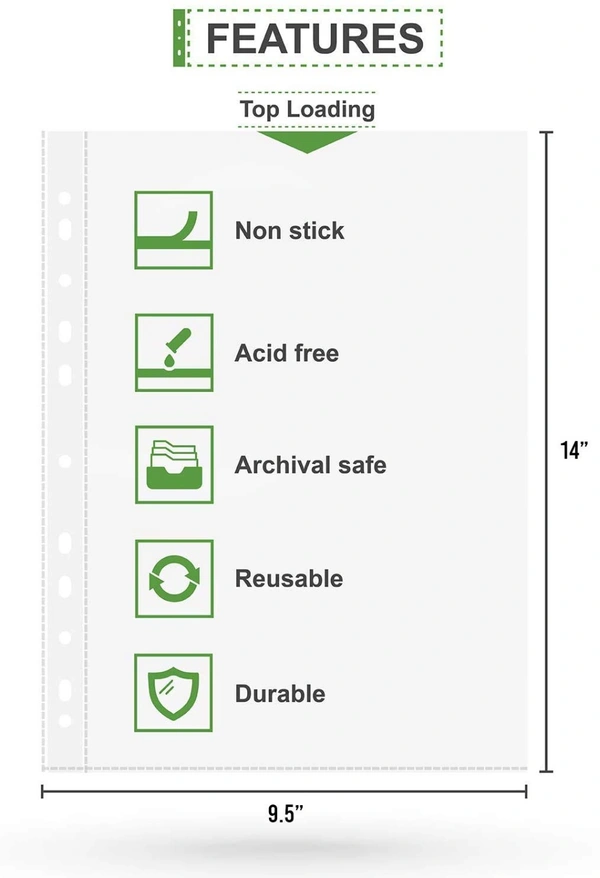This screenshot has width=600, height=878.
Task: Click the Archival safe file tray icon
Action: [174, 465]
